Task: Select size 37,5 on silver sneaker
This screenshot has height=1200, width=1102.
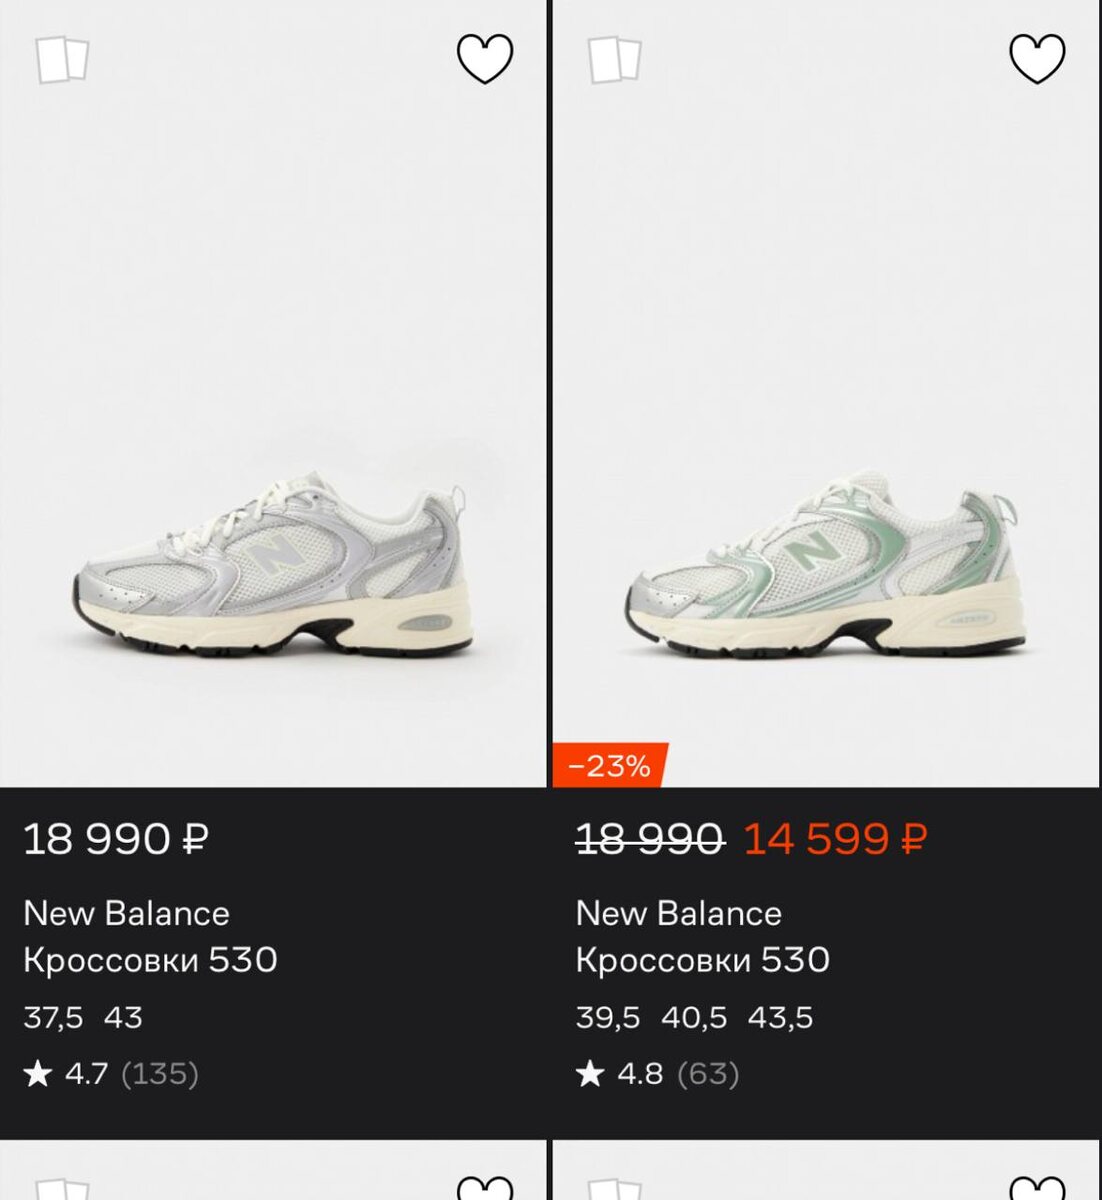Action: click(53, 1018)
